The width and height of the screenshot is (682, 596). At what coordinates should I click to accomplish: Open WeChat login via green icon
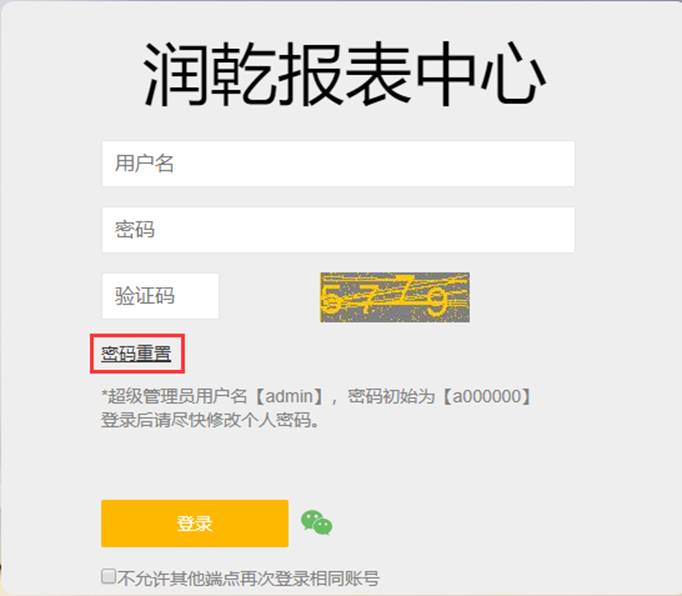coord(317,522)
